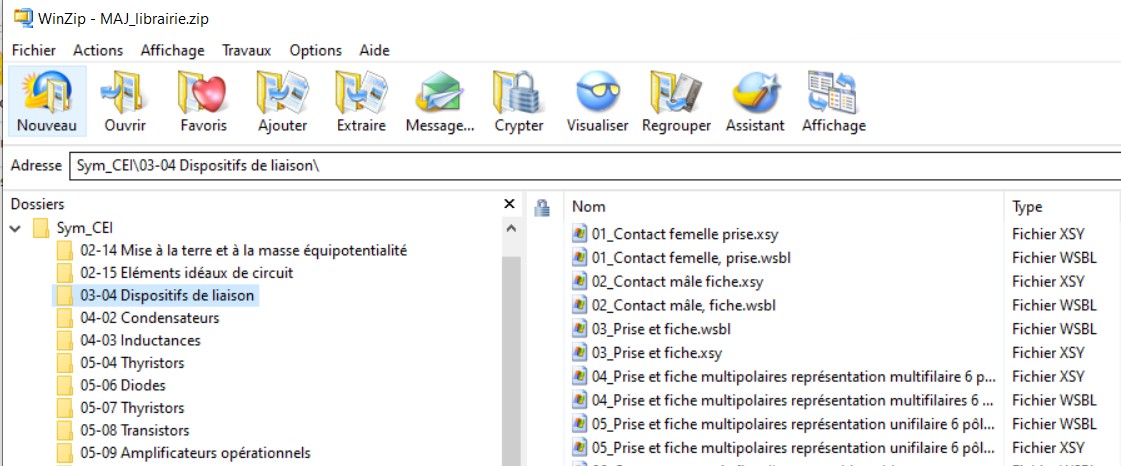Launch the Assistant wizard icon
The width and height of the screenshot is (1121, 466).
755,101
